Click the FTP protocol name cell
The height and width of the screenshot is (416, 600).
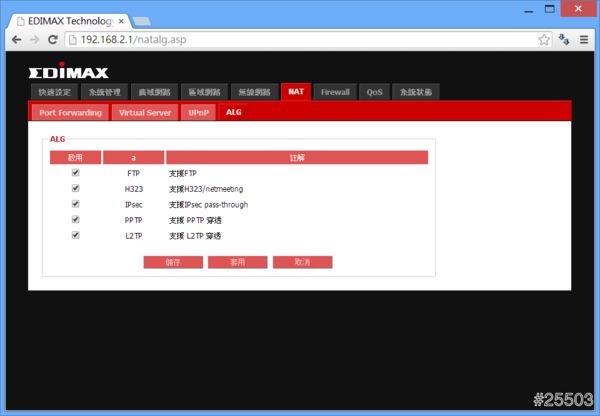click(x=134, y=173)
